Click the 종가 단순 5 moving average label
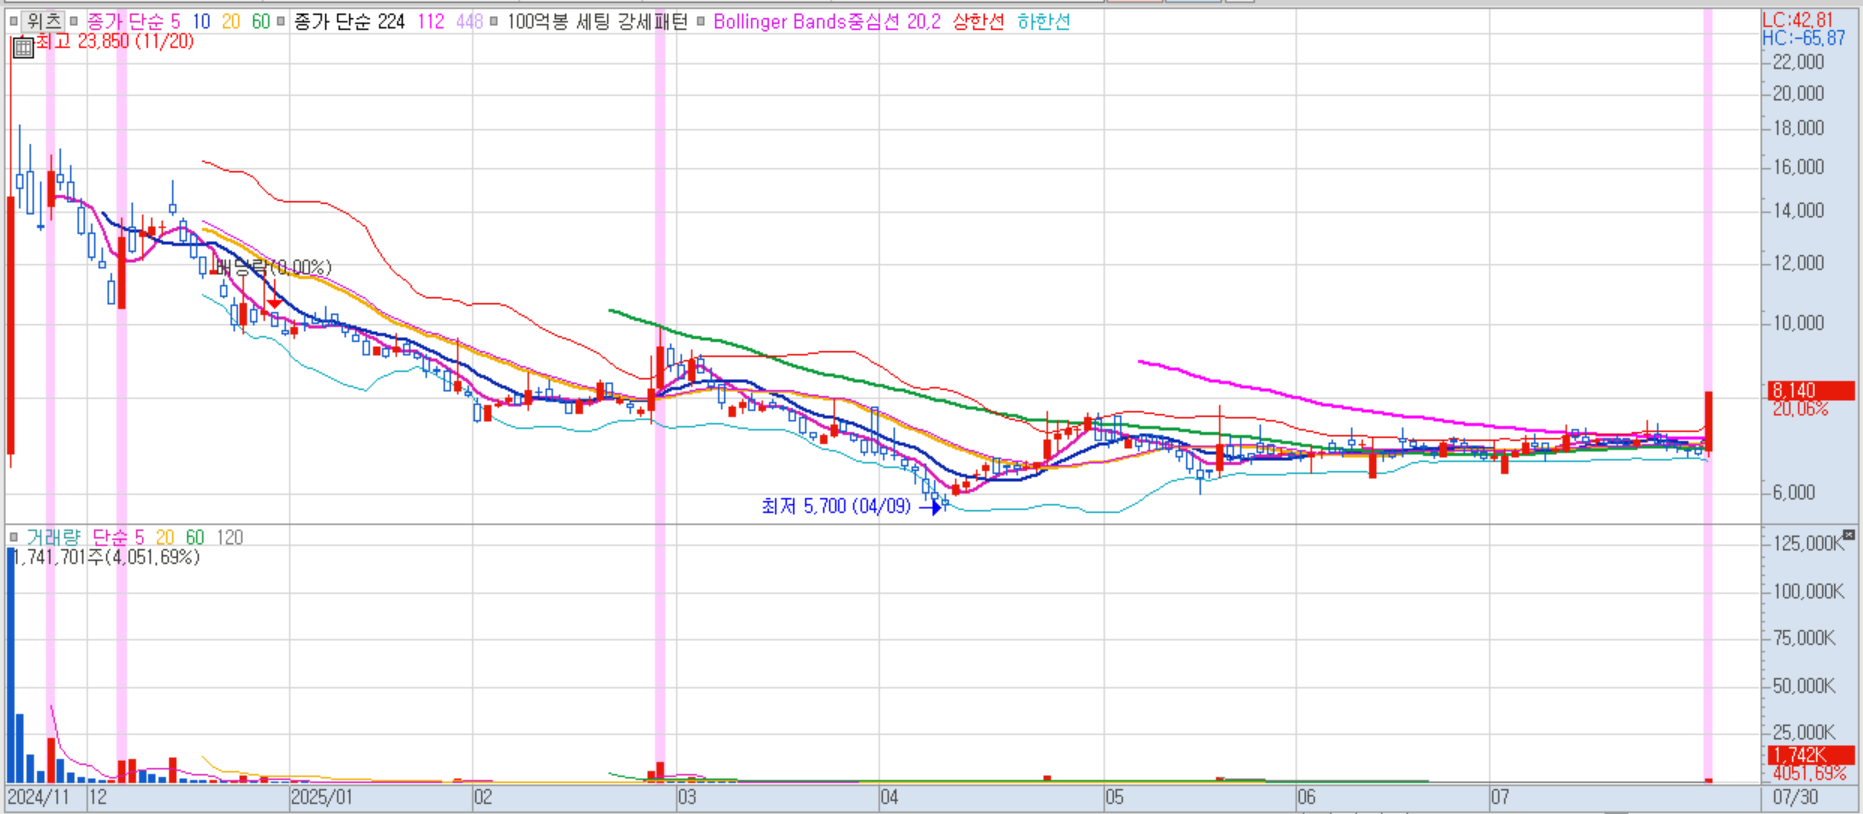1863x814 pixels. coord(133,21)
